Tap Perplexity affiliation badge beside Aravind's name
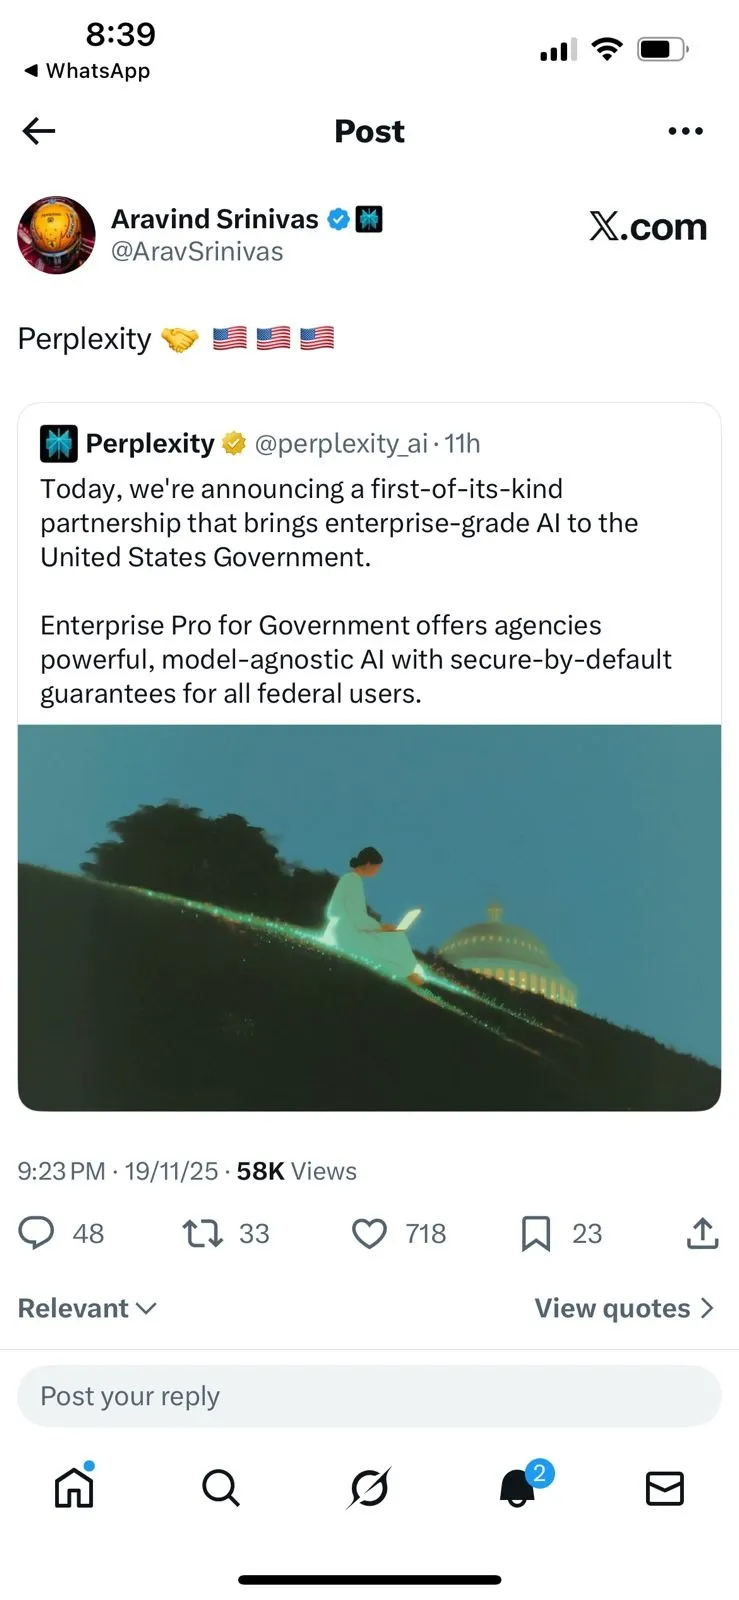 (x=369, y=219)
